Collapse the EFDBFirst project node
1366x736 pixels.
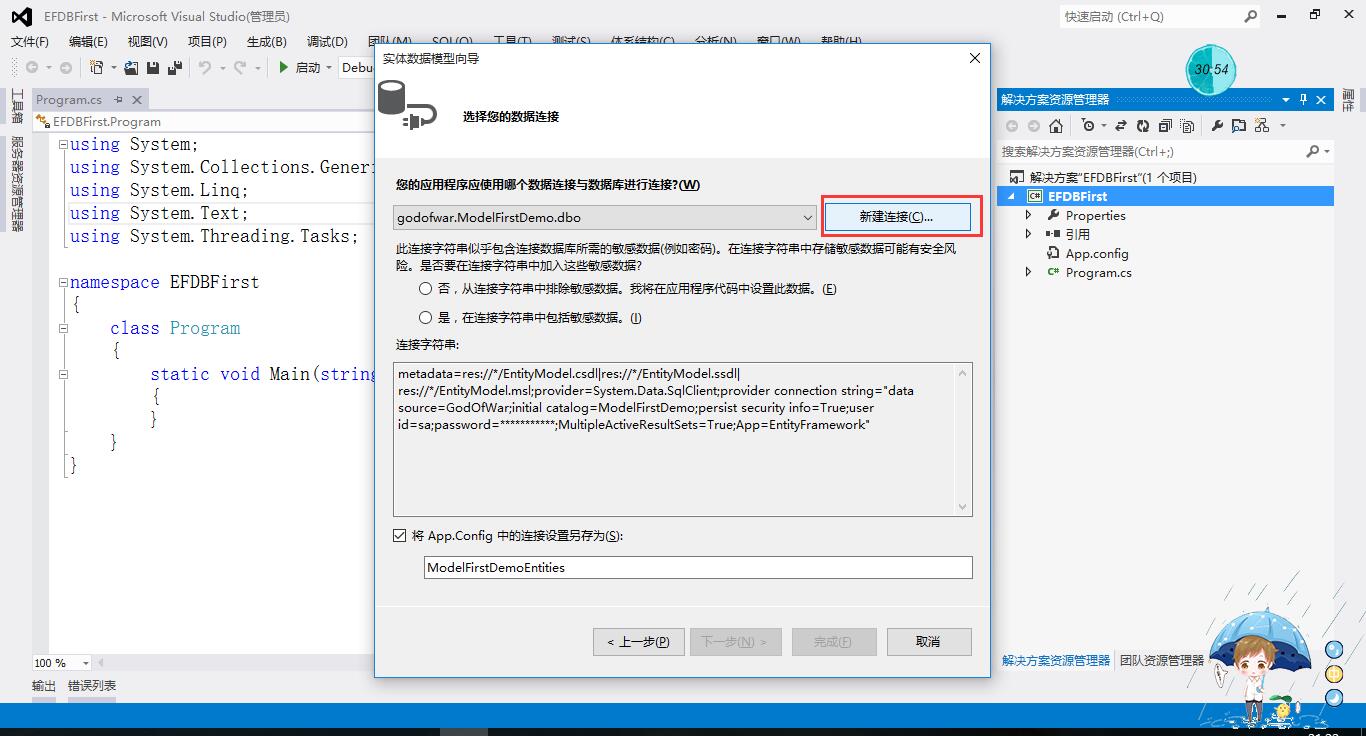1013,196
